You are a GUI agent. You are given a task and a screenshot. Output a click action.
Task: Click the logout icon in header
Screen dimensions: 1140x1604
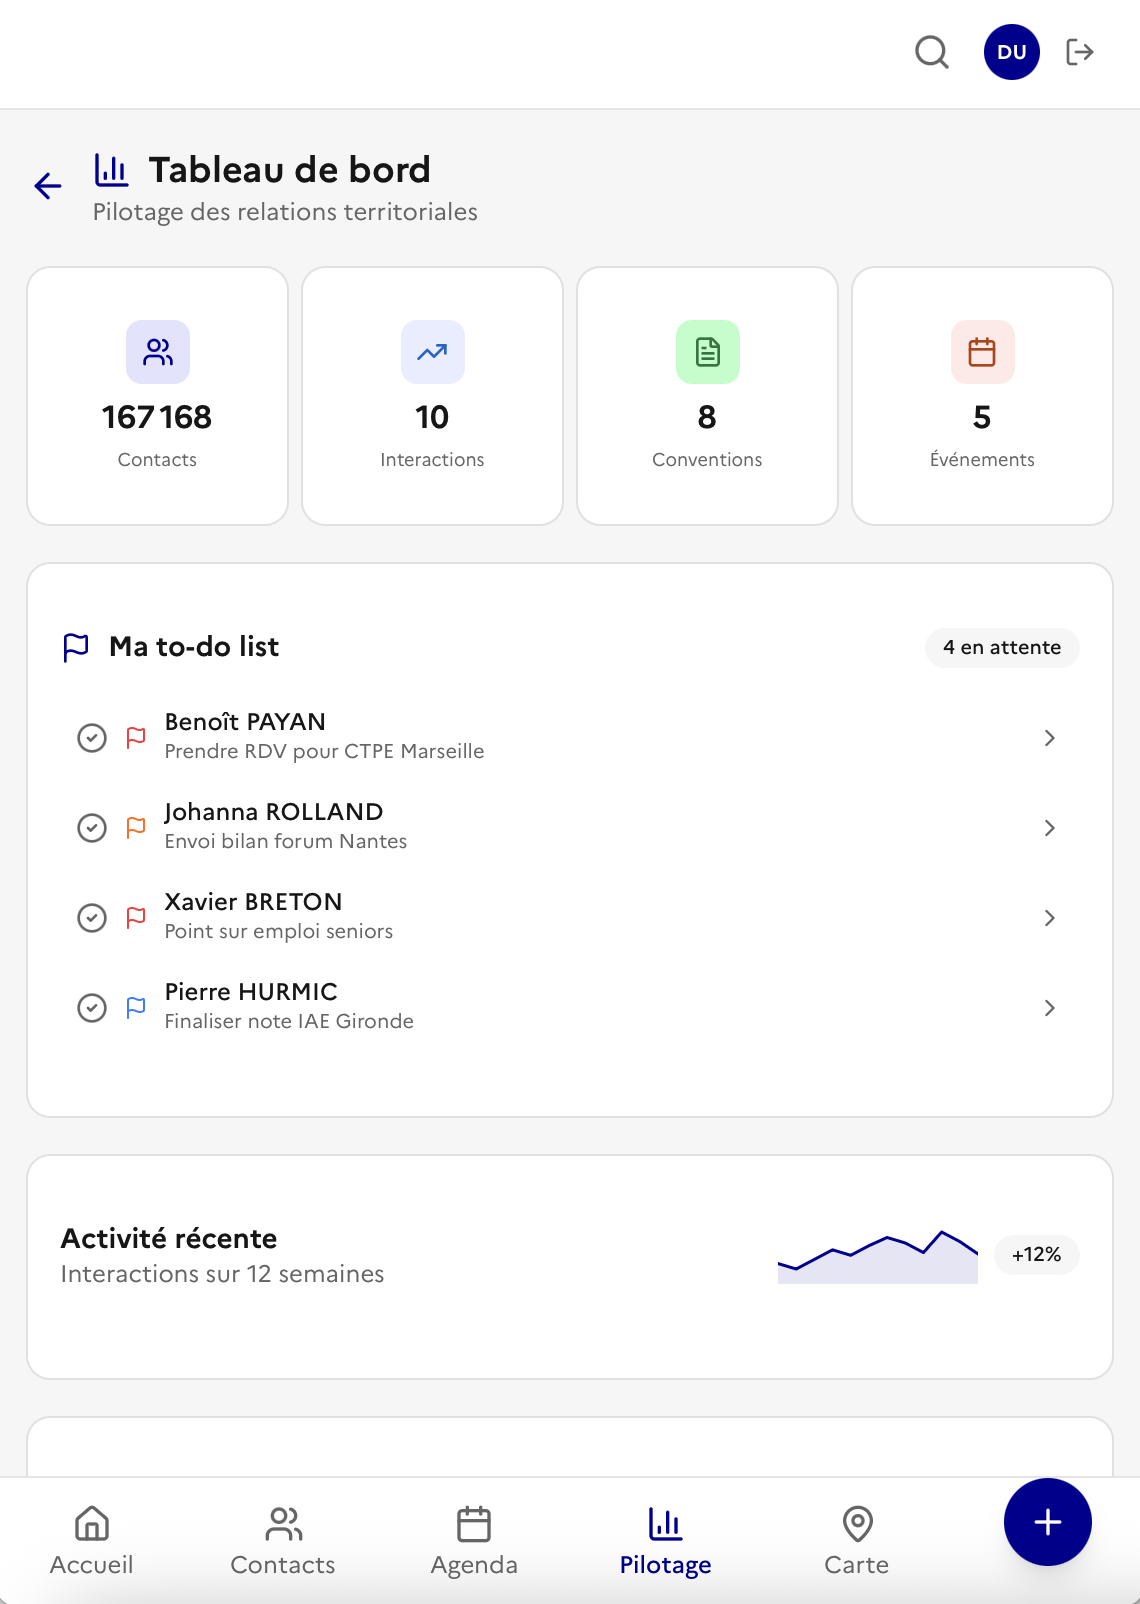[x=1080, y=52]
